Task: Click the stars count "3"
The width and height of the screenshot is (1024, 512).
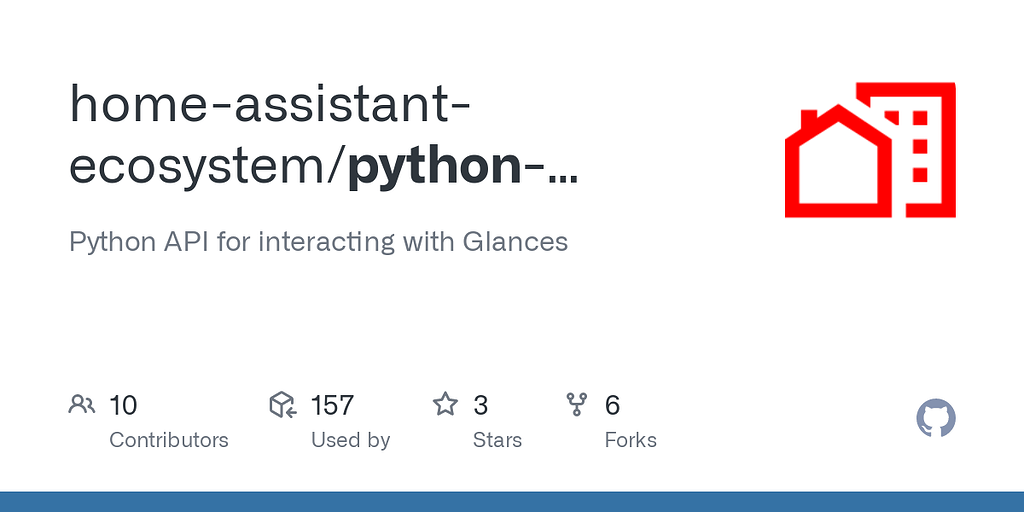Action: (x=481, y=405)
